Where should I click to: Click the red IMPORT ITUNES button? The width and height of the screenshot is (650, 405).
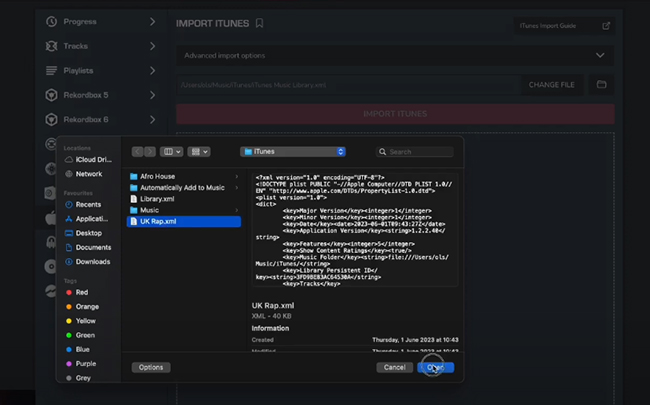coord(395,114)
